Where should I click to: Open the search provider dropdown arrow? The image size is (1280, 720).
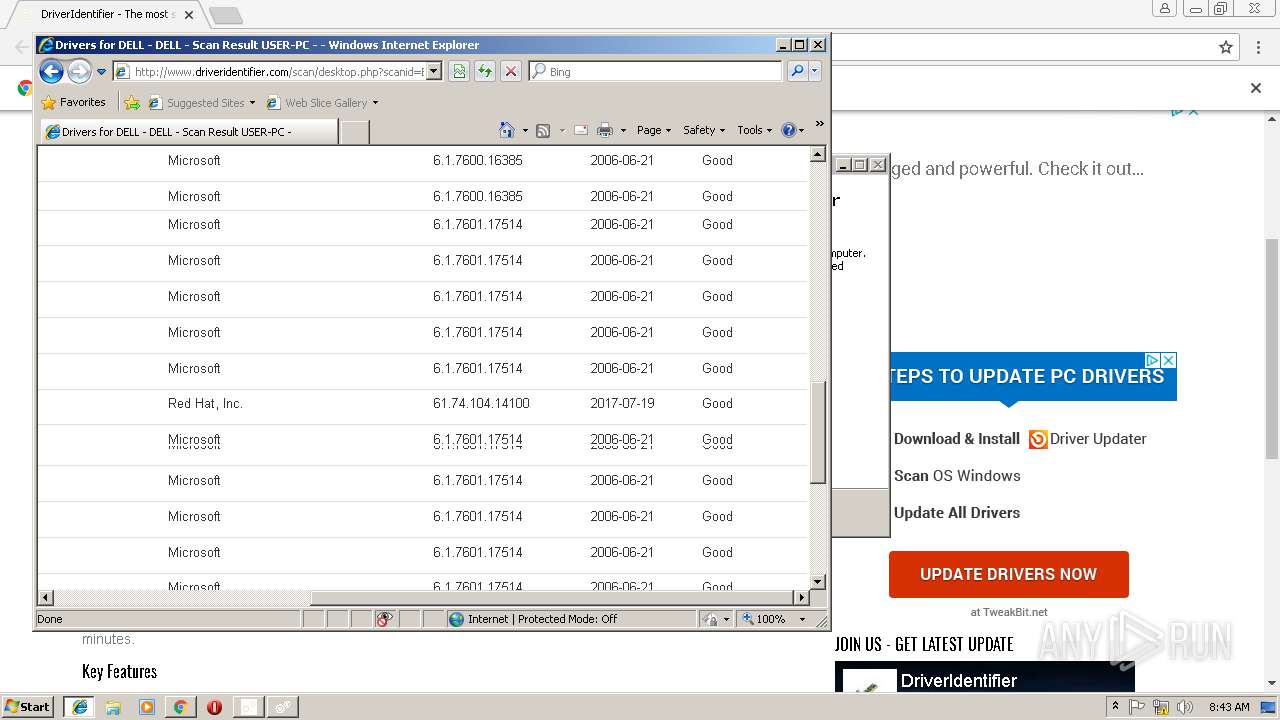click(x=815, y=71)
